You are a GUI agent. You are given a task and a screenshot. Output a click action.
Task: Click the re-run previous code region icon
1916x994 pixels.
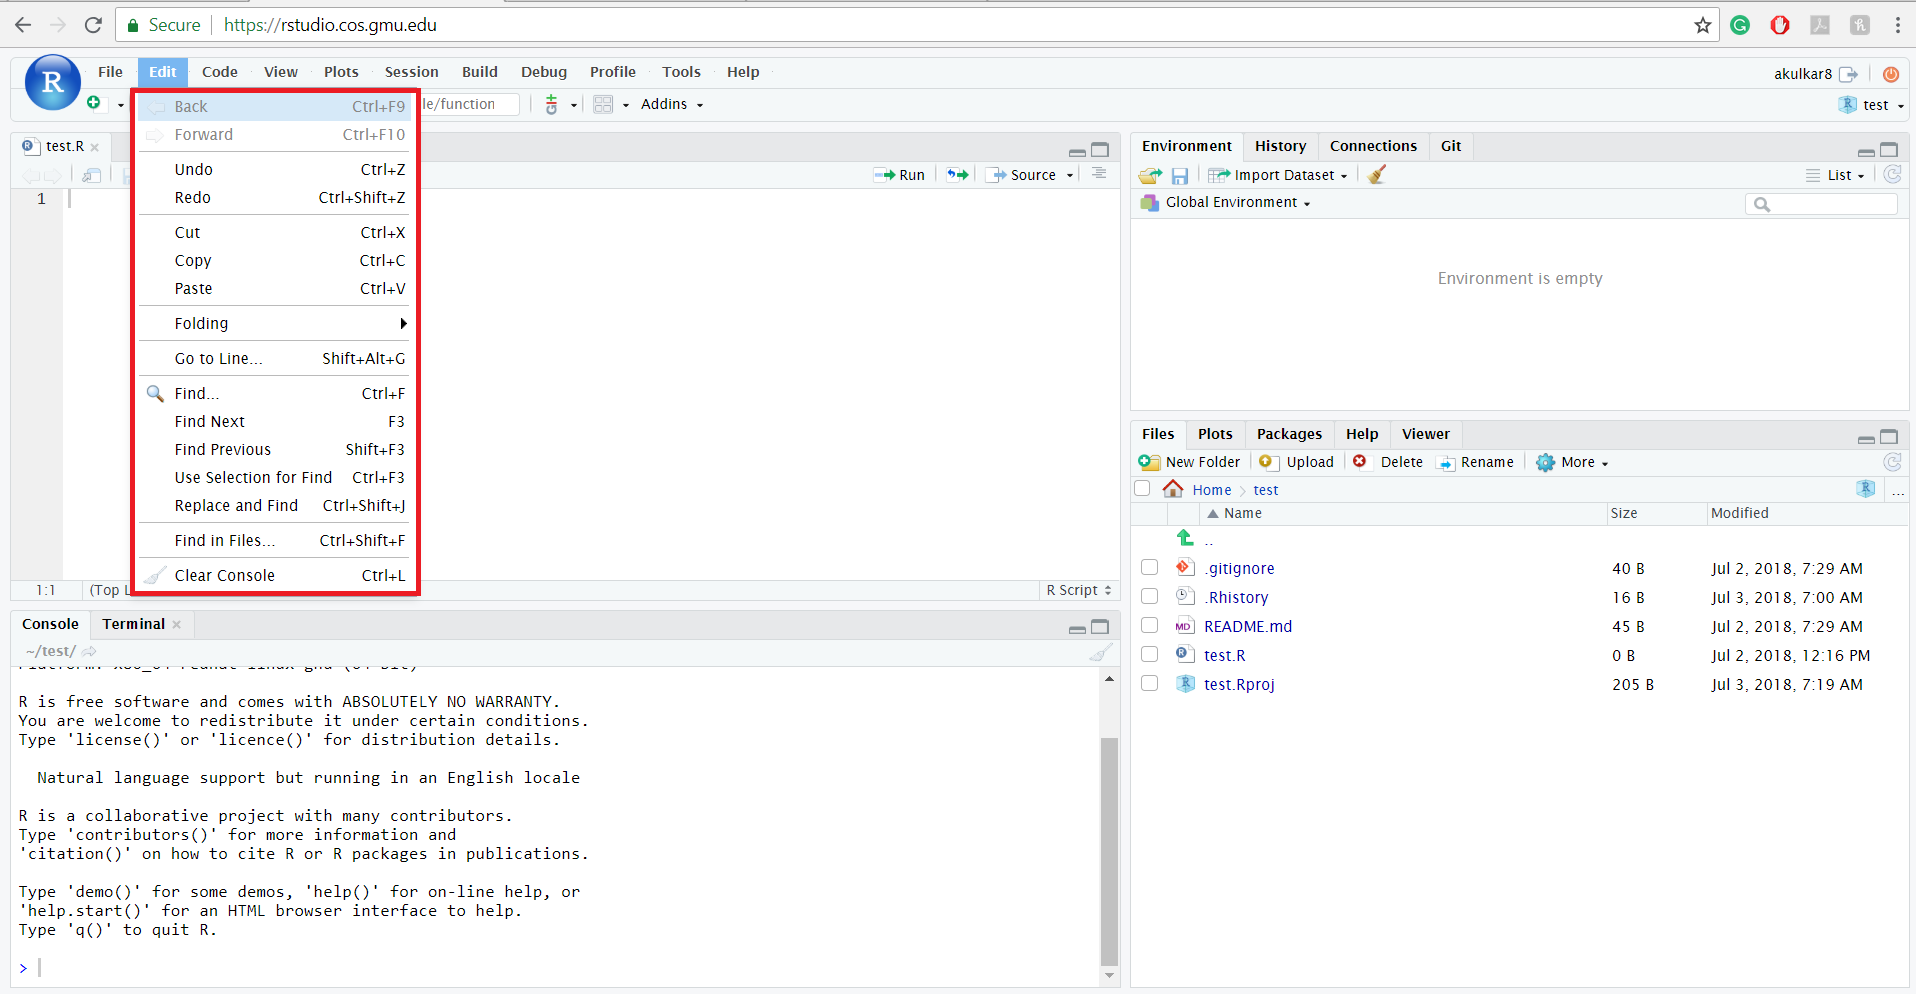click(x=958, y=174)
